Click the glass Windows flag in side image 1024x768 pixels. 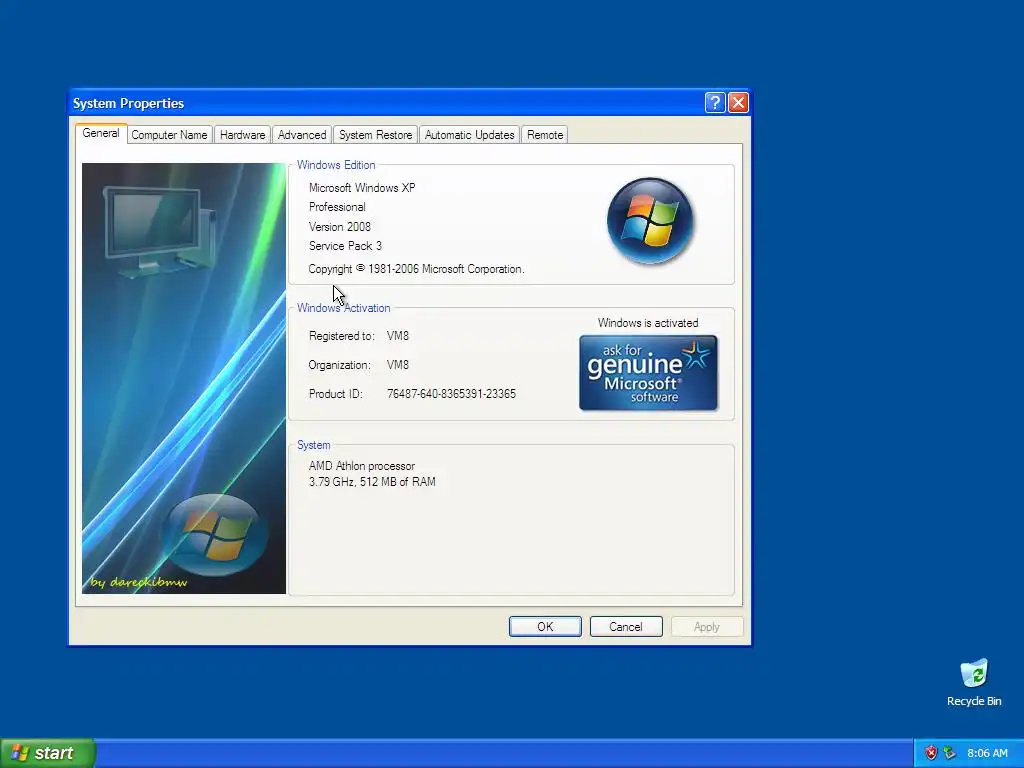point(214,535)
